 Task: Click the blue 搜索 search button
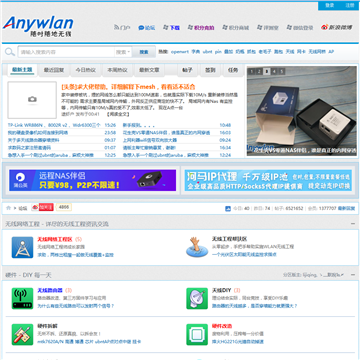click(144, 52)
